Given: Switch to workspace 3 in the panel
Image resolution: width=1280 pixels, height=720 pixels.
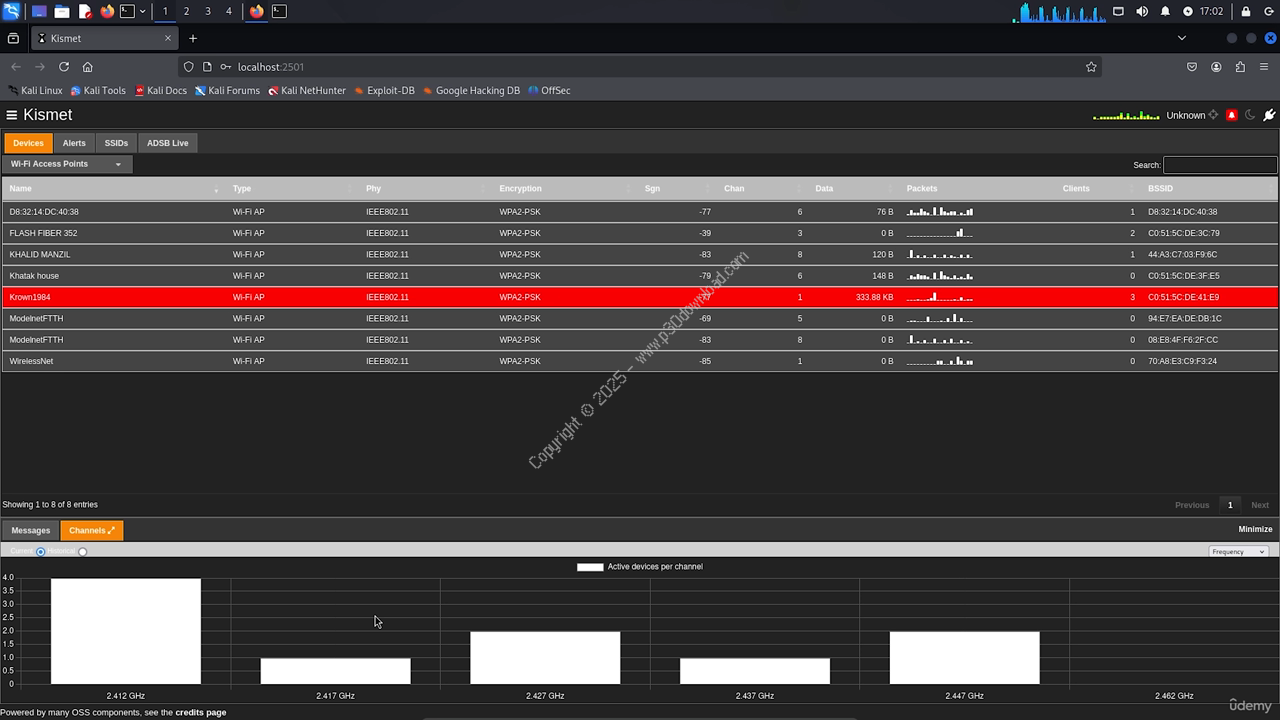Looking at the screenshot, I should click(208, 11).
